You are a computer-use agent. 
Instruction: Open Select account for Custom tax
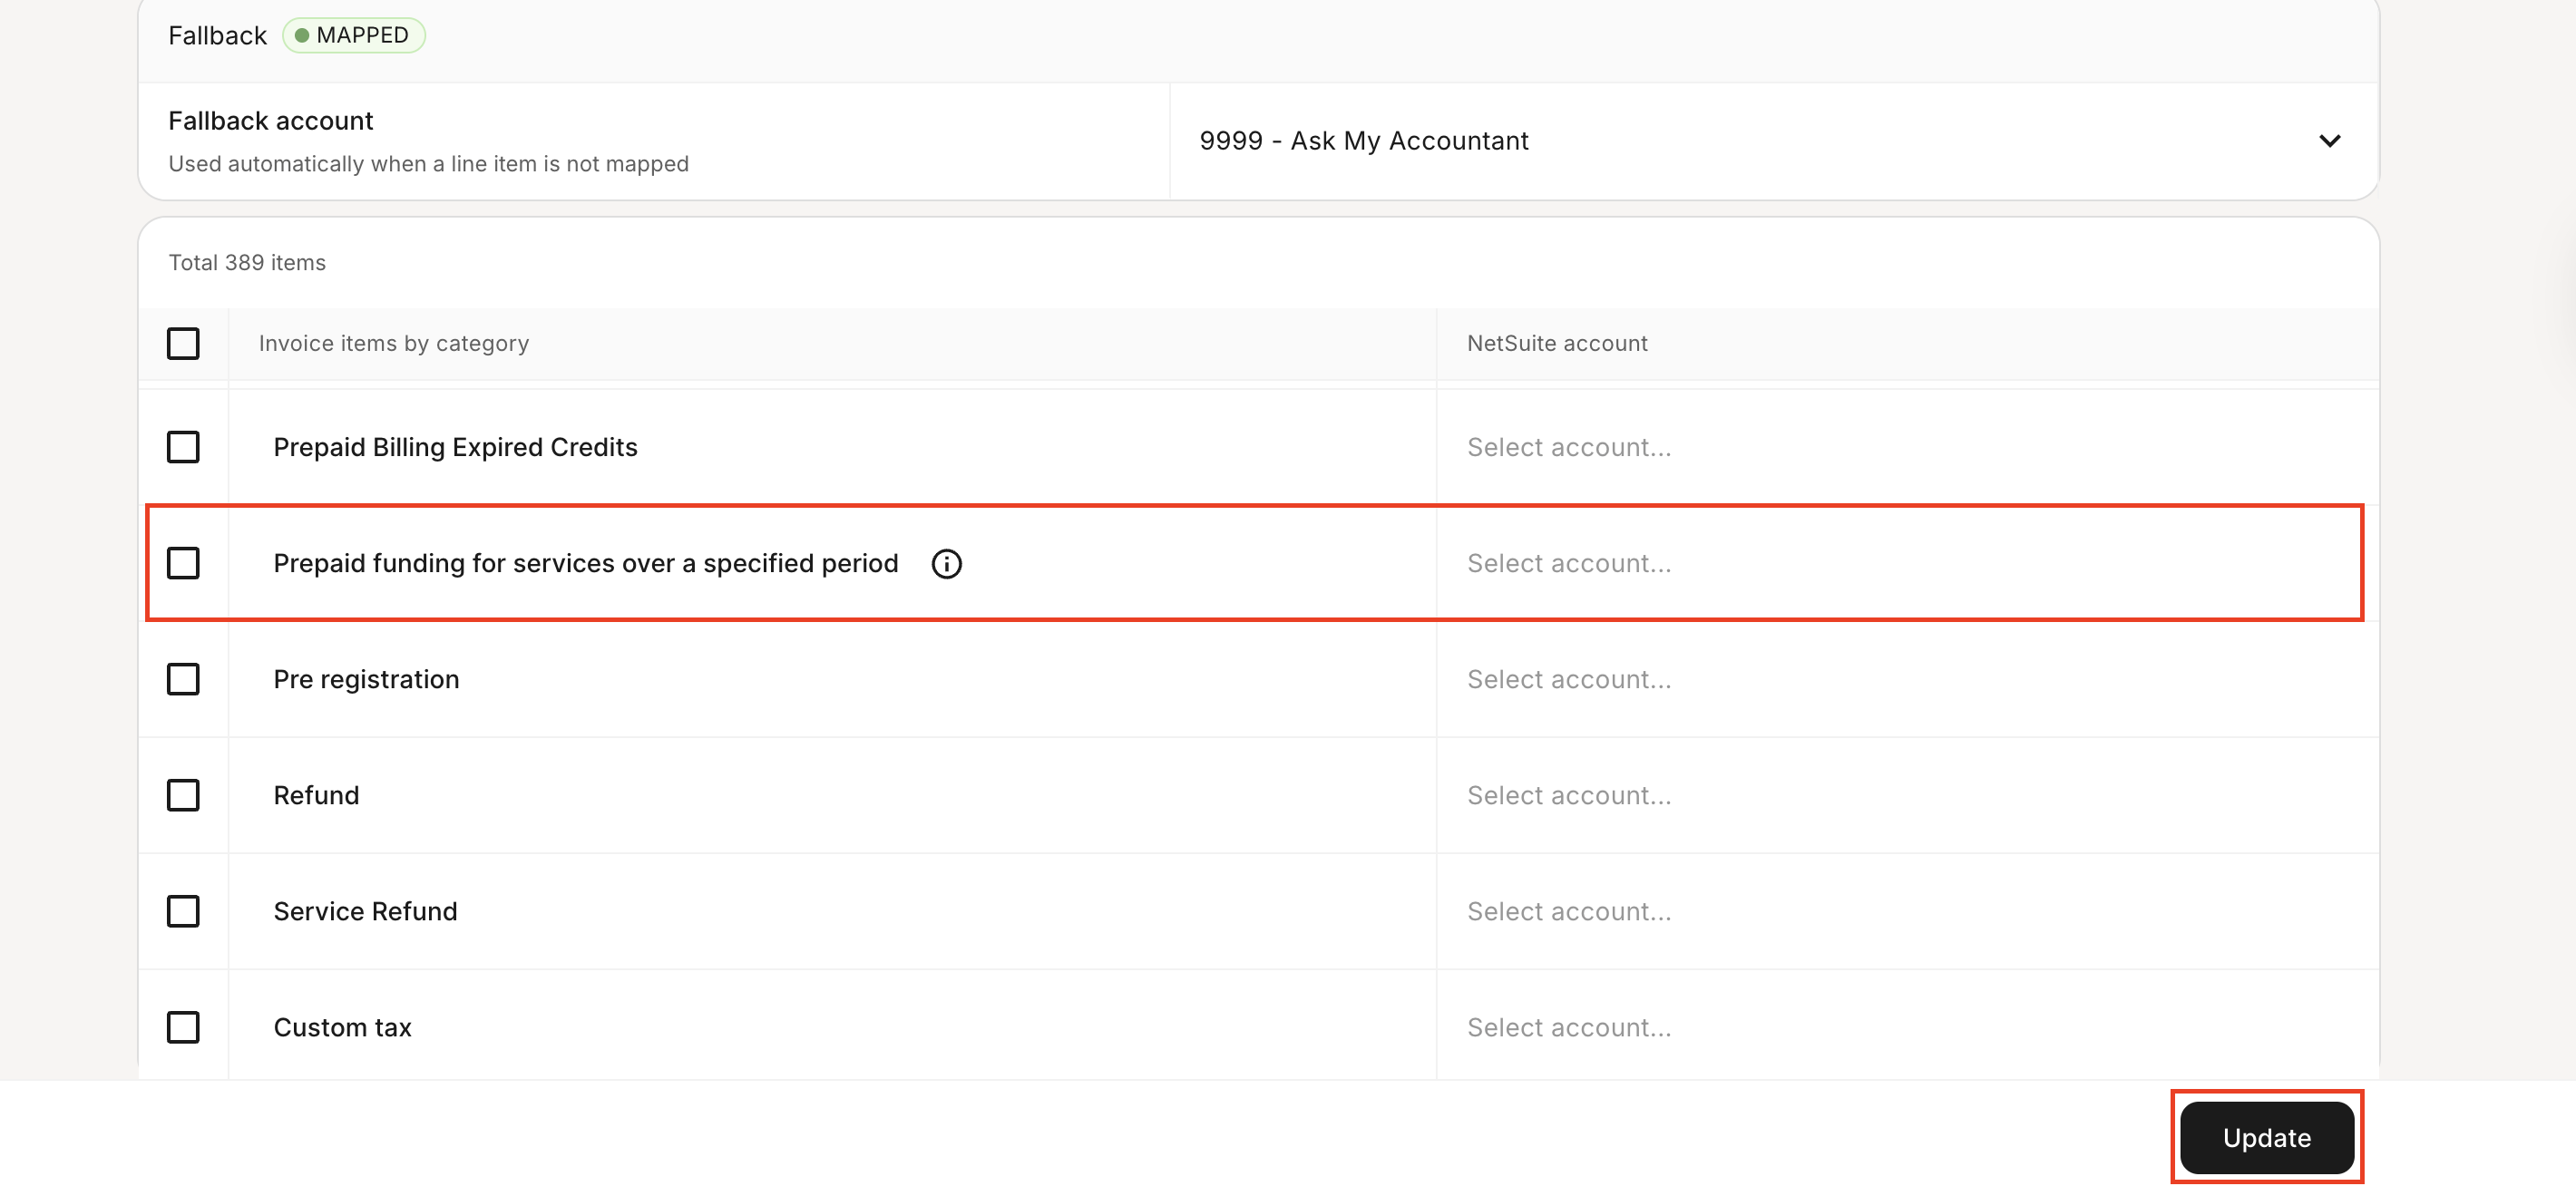pyautogui.click(x=1568, y=1027)
